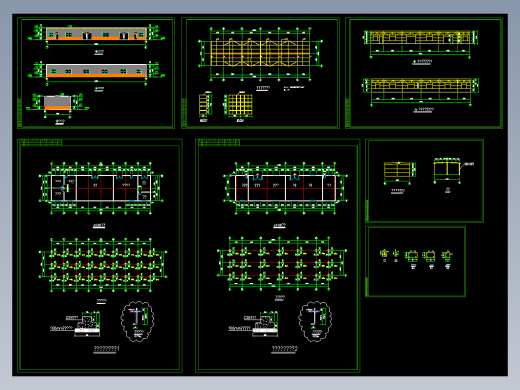The image size is (520, 390).
Task: Click the cloud-outlined detail in bottom-left sheet
Action: click(137, 321)
